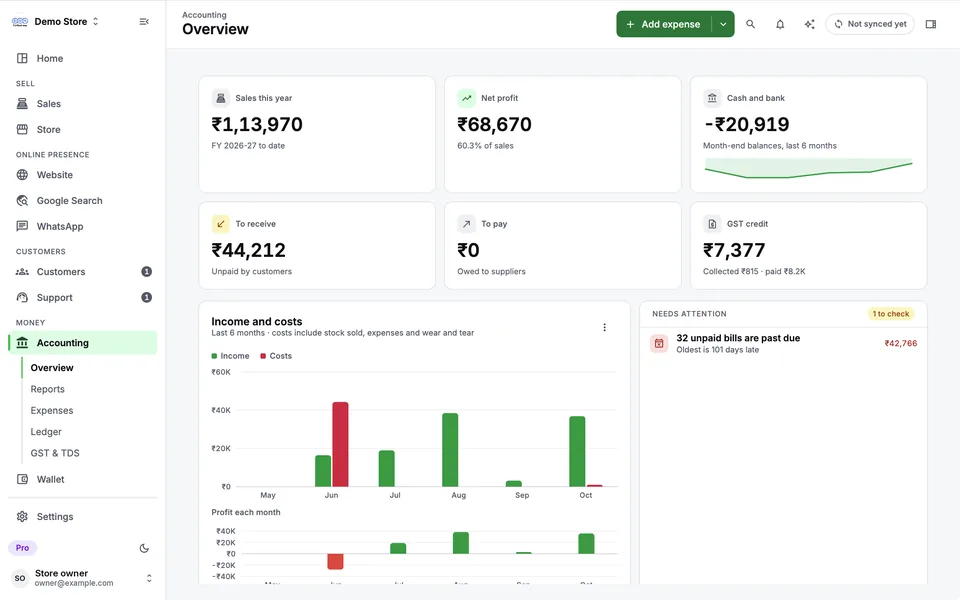Click the Support headset icon
The image size is (960, 600).
pyautogui.click(x=22, y=297)
